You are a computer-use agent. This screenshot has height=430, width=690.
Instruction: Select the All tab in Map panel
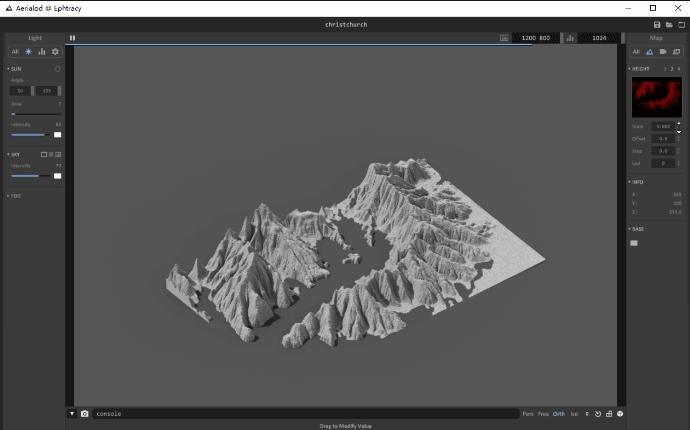(x=636, y=51)
